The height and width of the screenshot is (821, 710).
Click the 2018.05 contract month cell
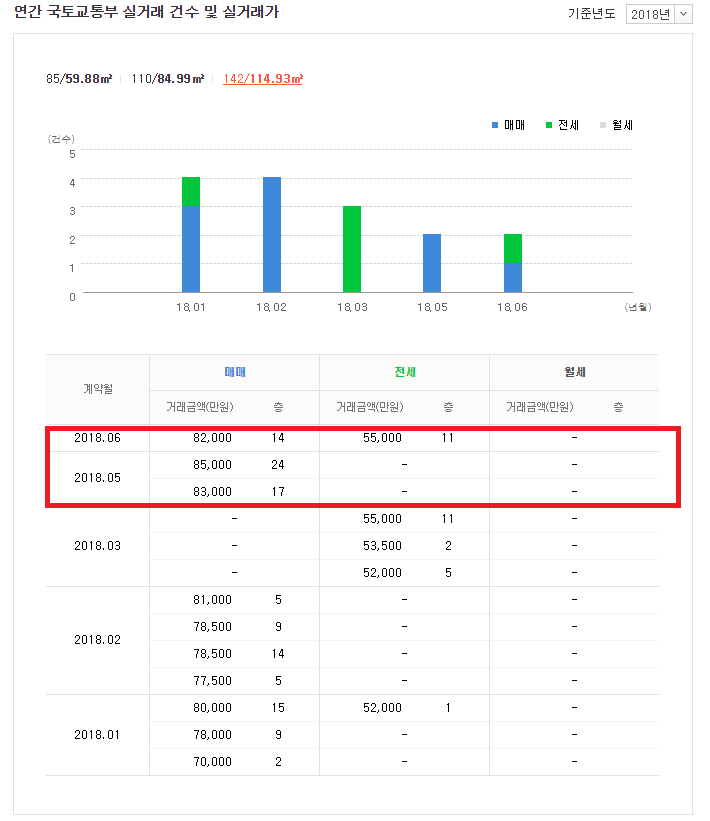click(97, 478)
